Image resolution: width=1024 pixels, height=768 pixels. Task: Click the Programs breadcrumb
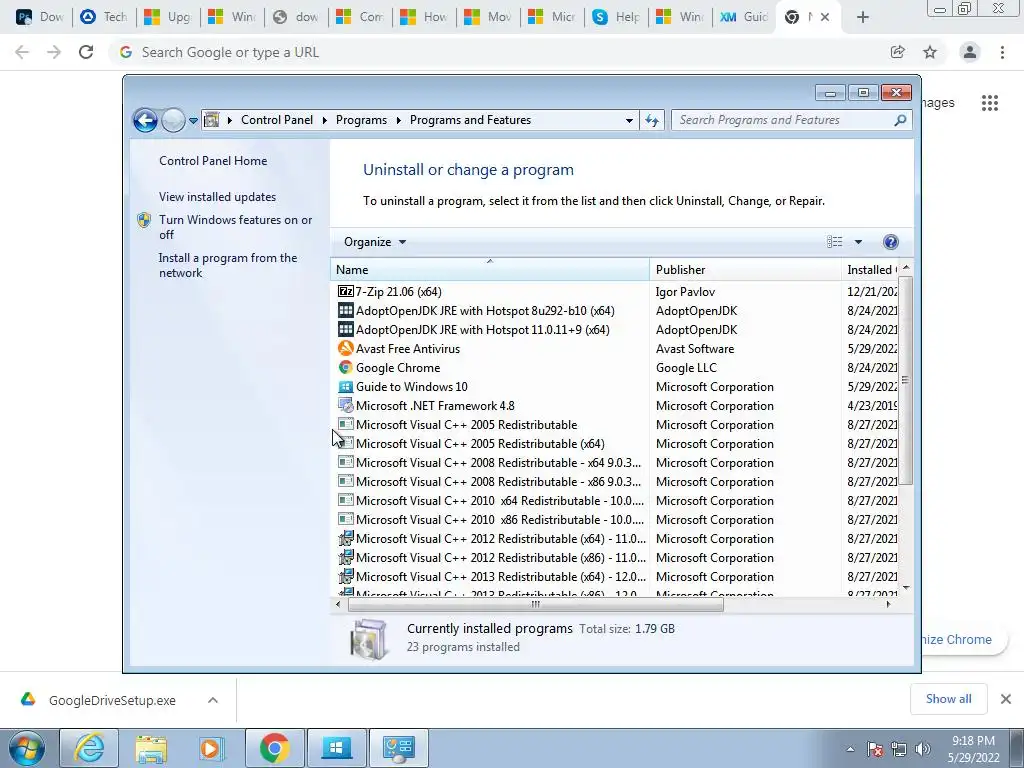[x=361, y=120]
